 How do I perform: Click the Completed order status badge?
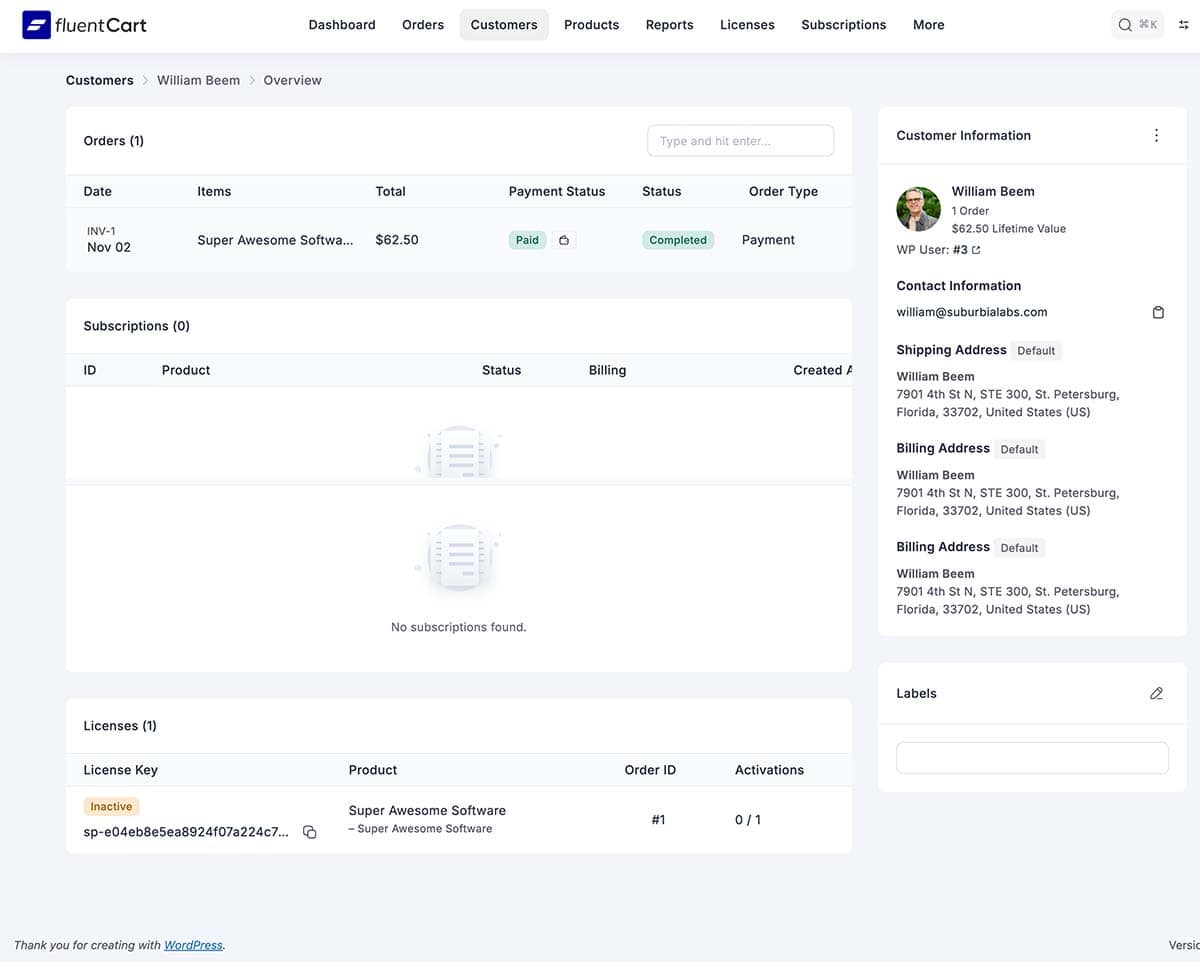pos(678,240)
